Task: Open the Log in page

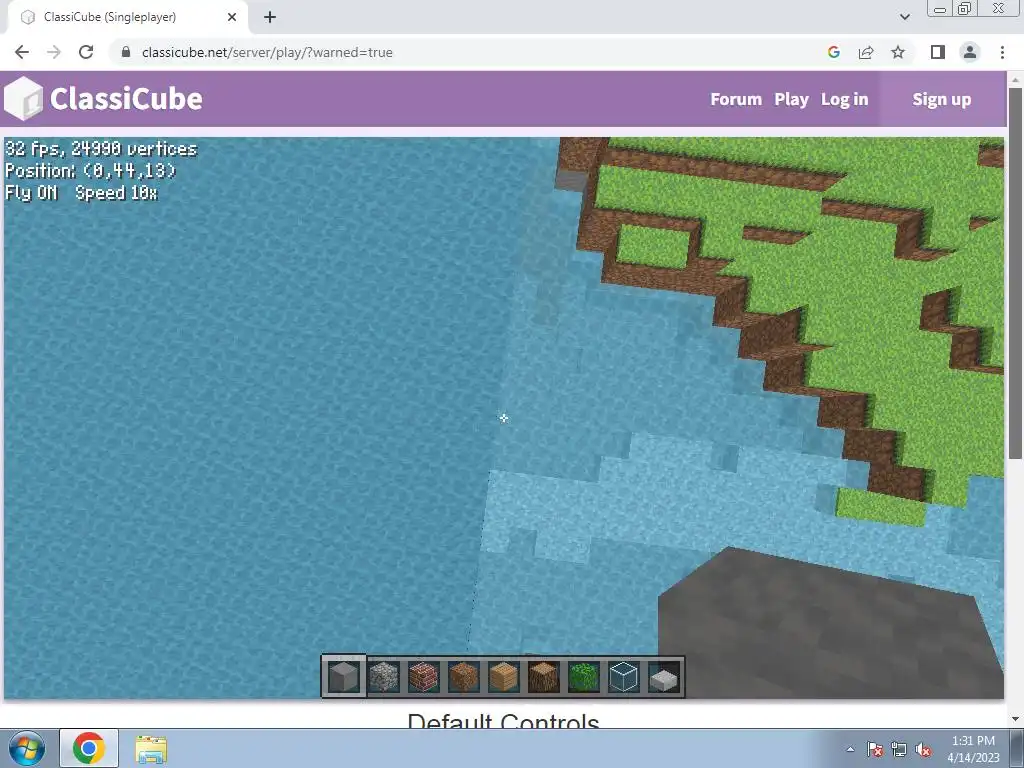Action: (x=844, y=99)
